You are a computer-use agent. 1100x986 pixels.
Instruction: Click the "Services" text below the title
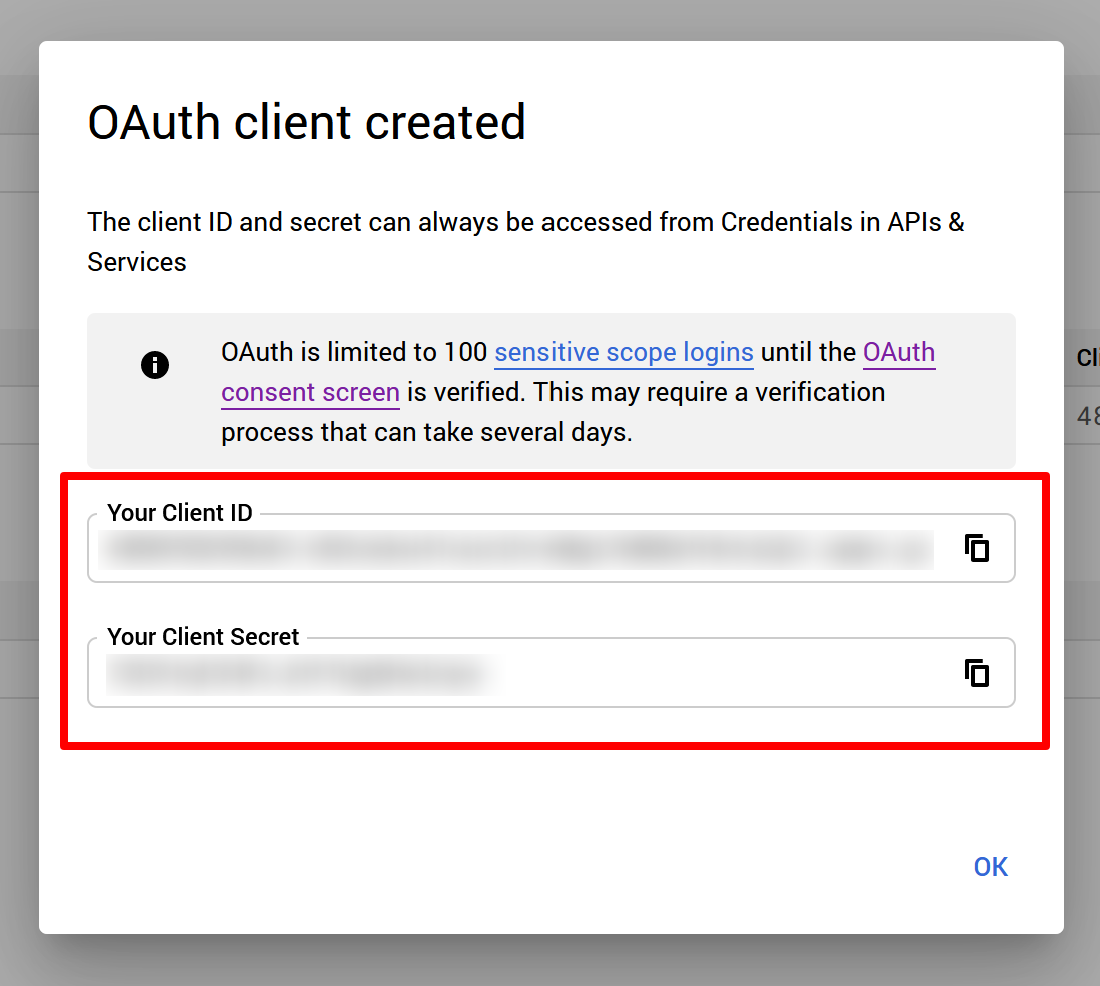pos(137,262)
